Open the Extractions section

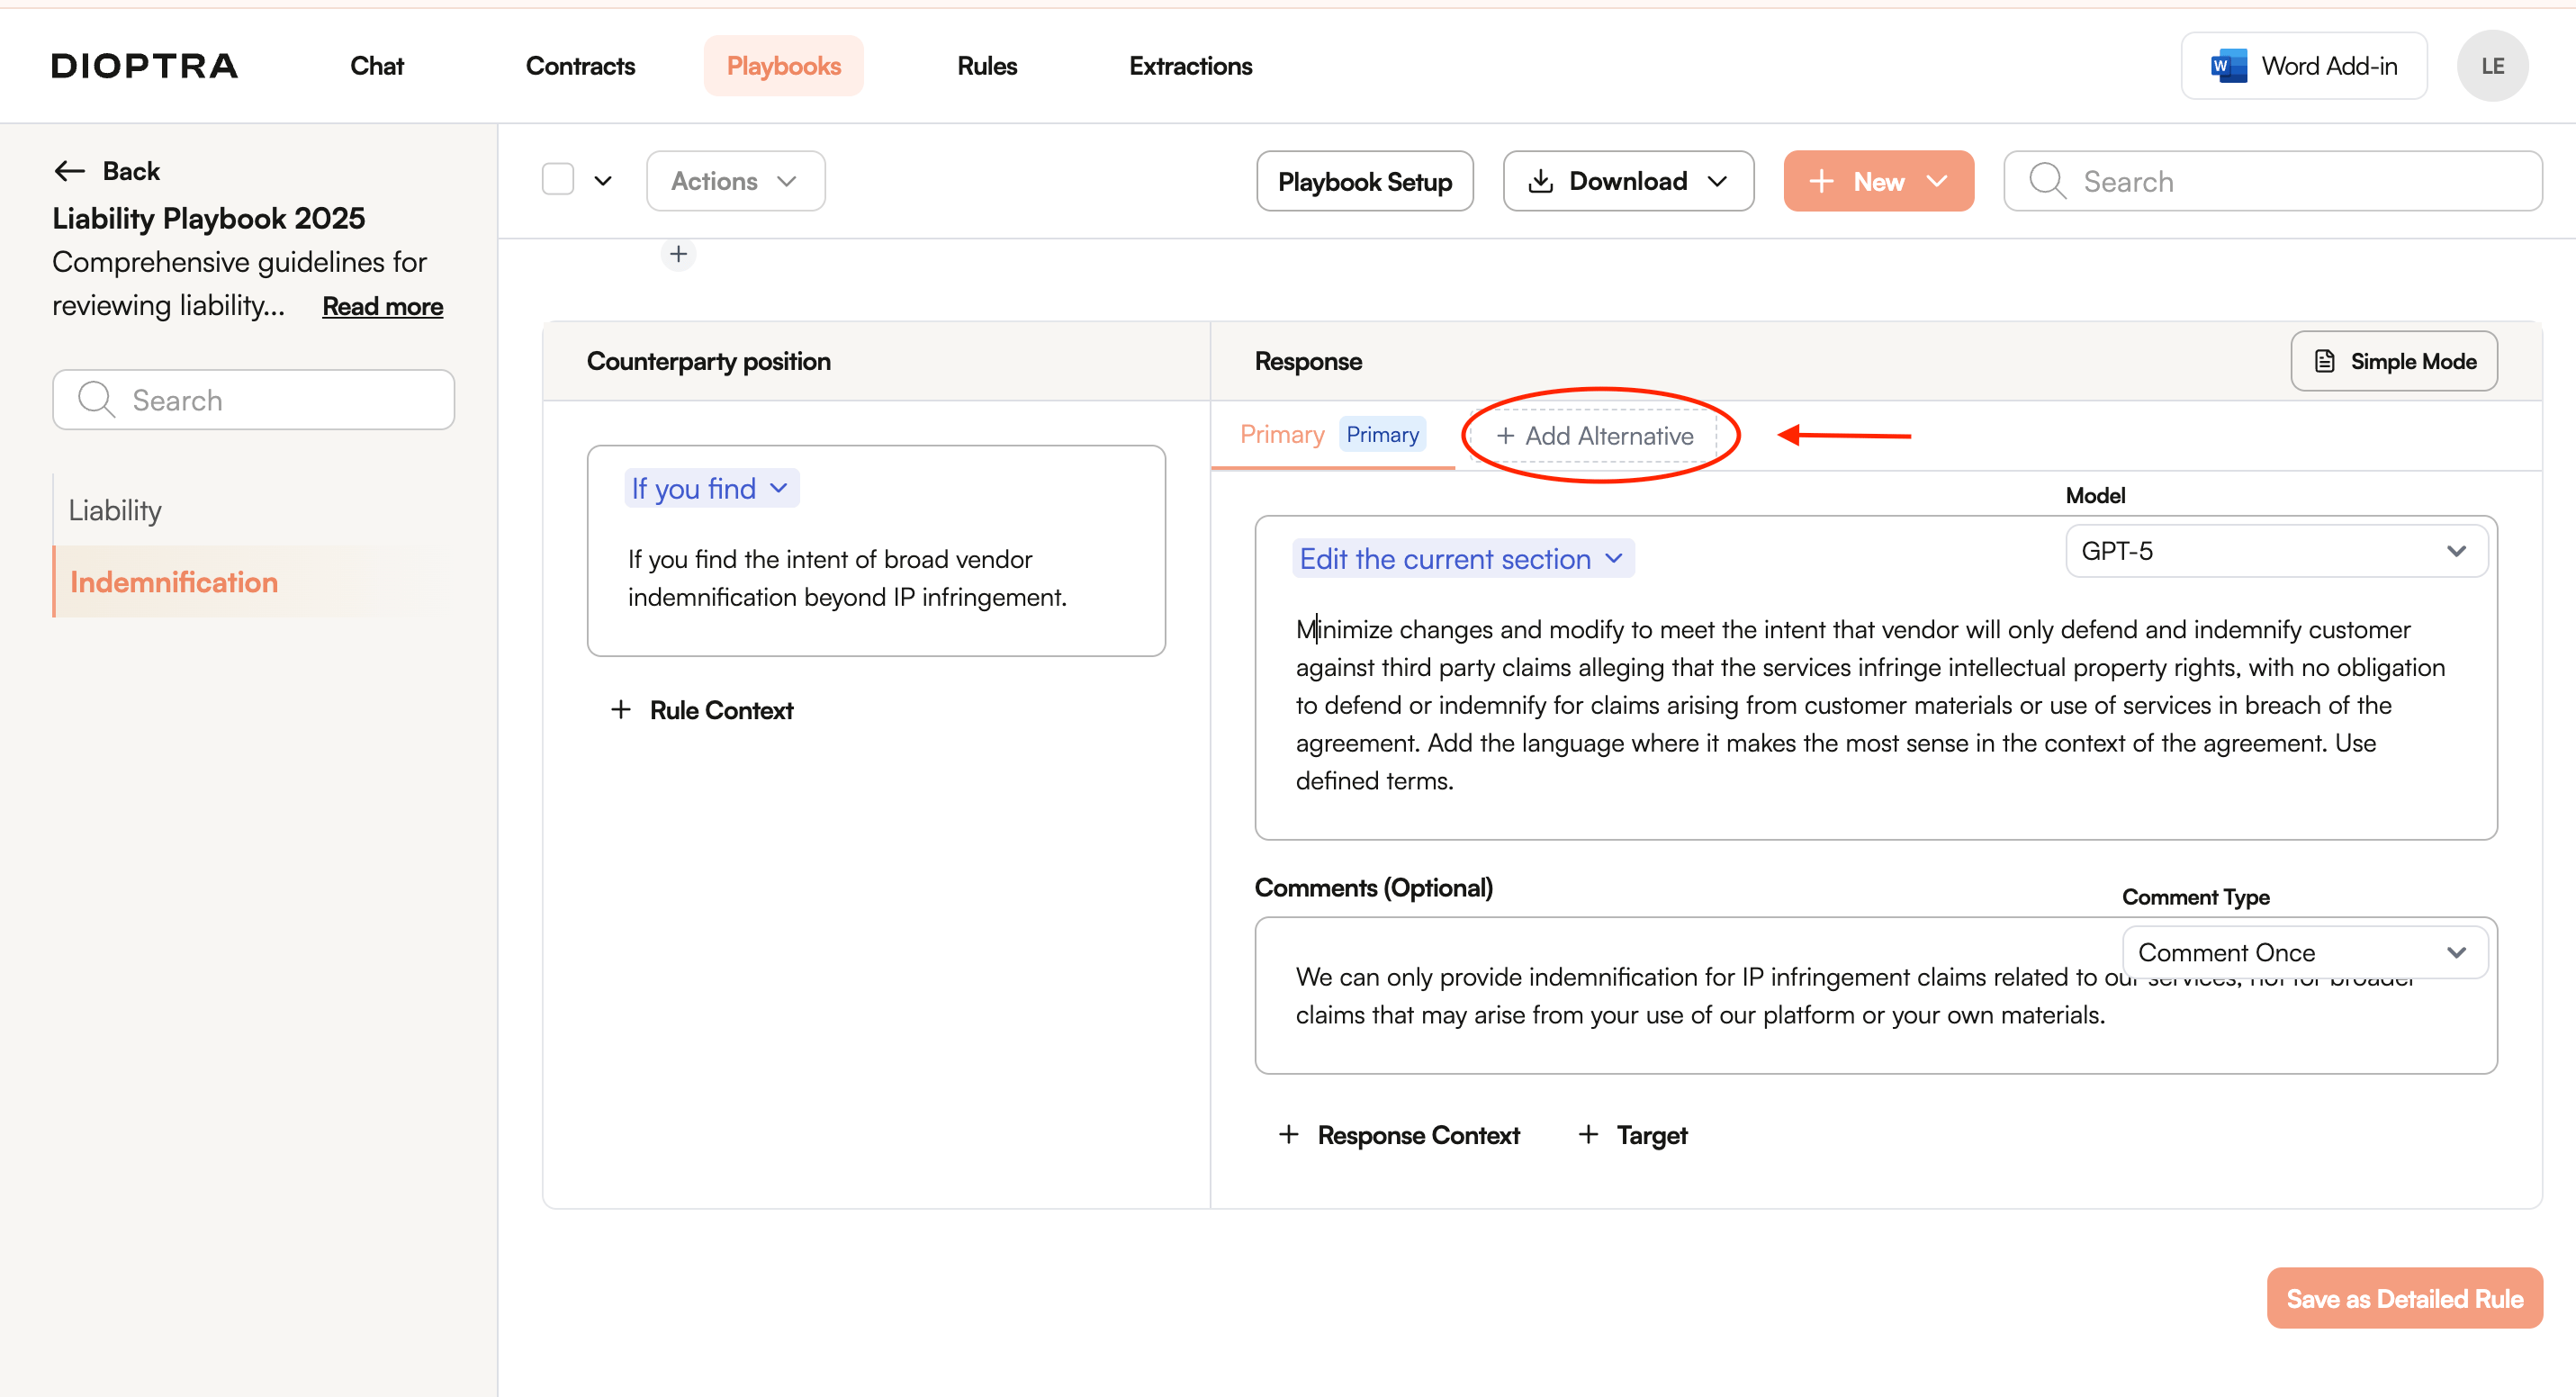tap(1190, 66)
